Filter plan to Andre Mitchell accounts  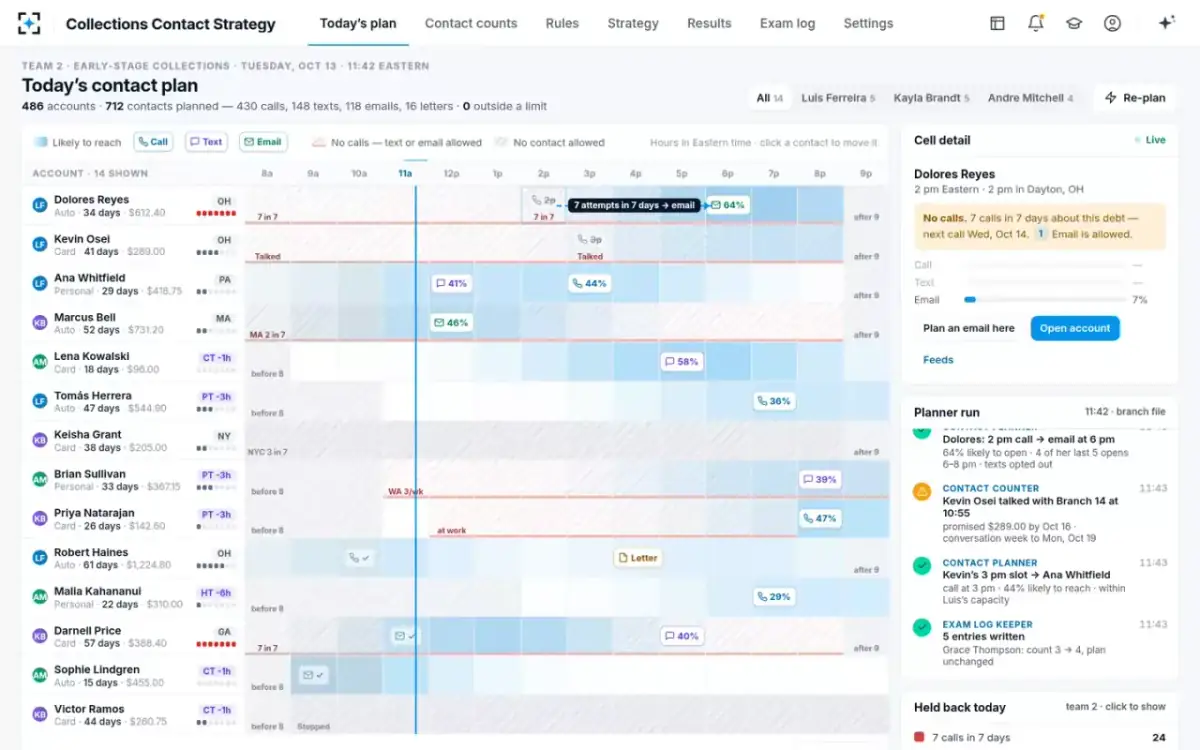pyautogui.click(x=1031, y=98)
